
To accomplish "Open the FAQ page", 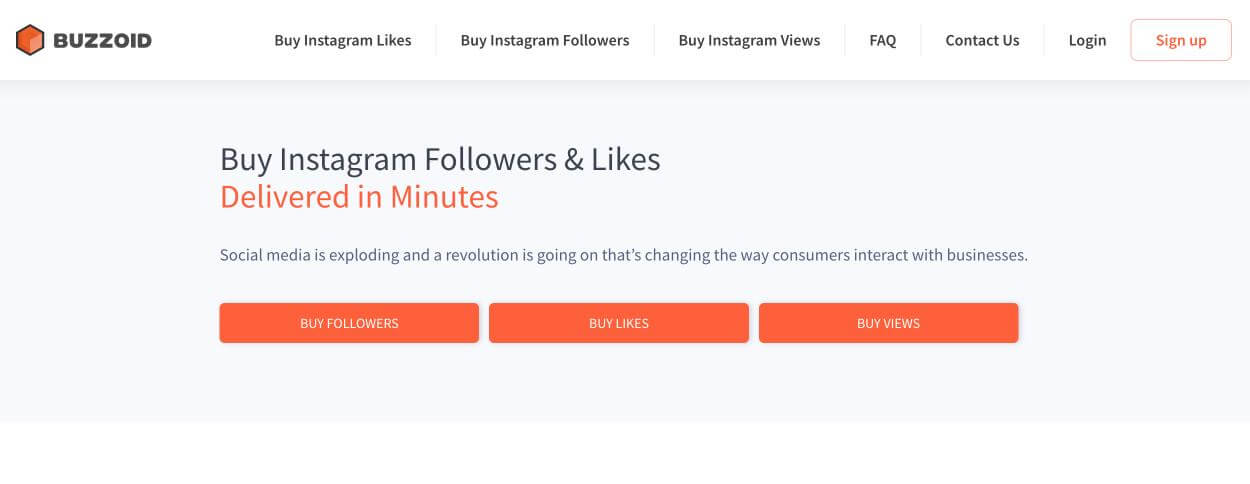I will pos(883,40).
